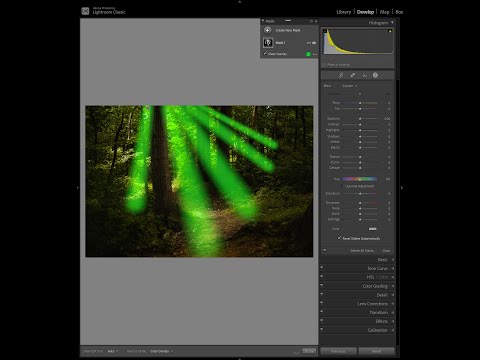Viewport: 480px width, 360px height.
Task: Open the Effect Custom preset dropdown
Action: [x=349, y=86]
